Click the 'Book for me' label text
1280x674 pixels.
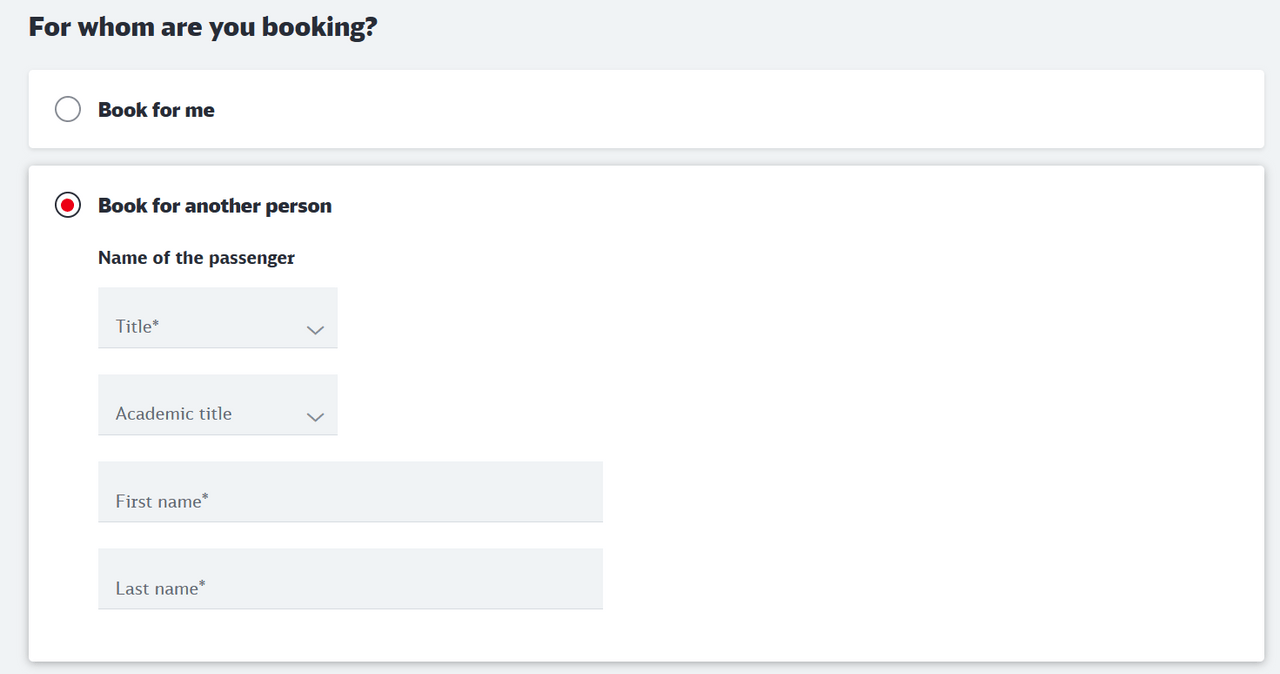point(156,110)
